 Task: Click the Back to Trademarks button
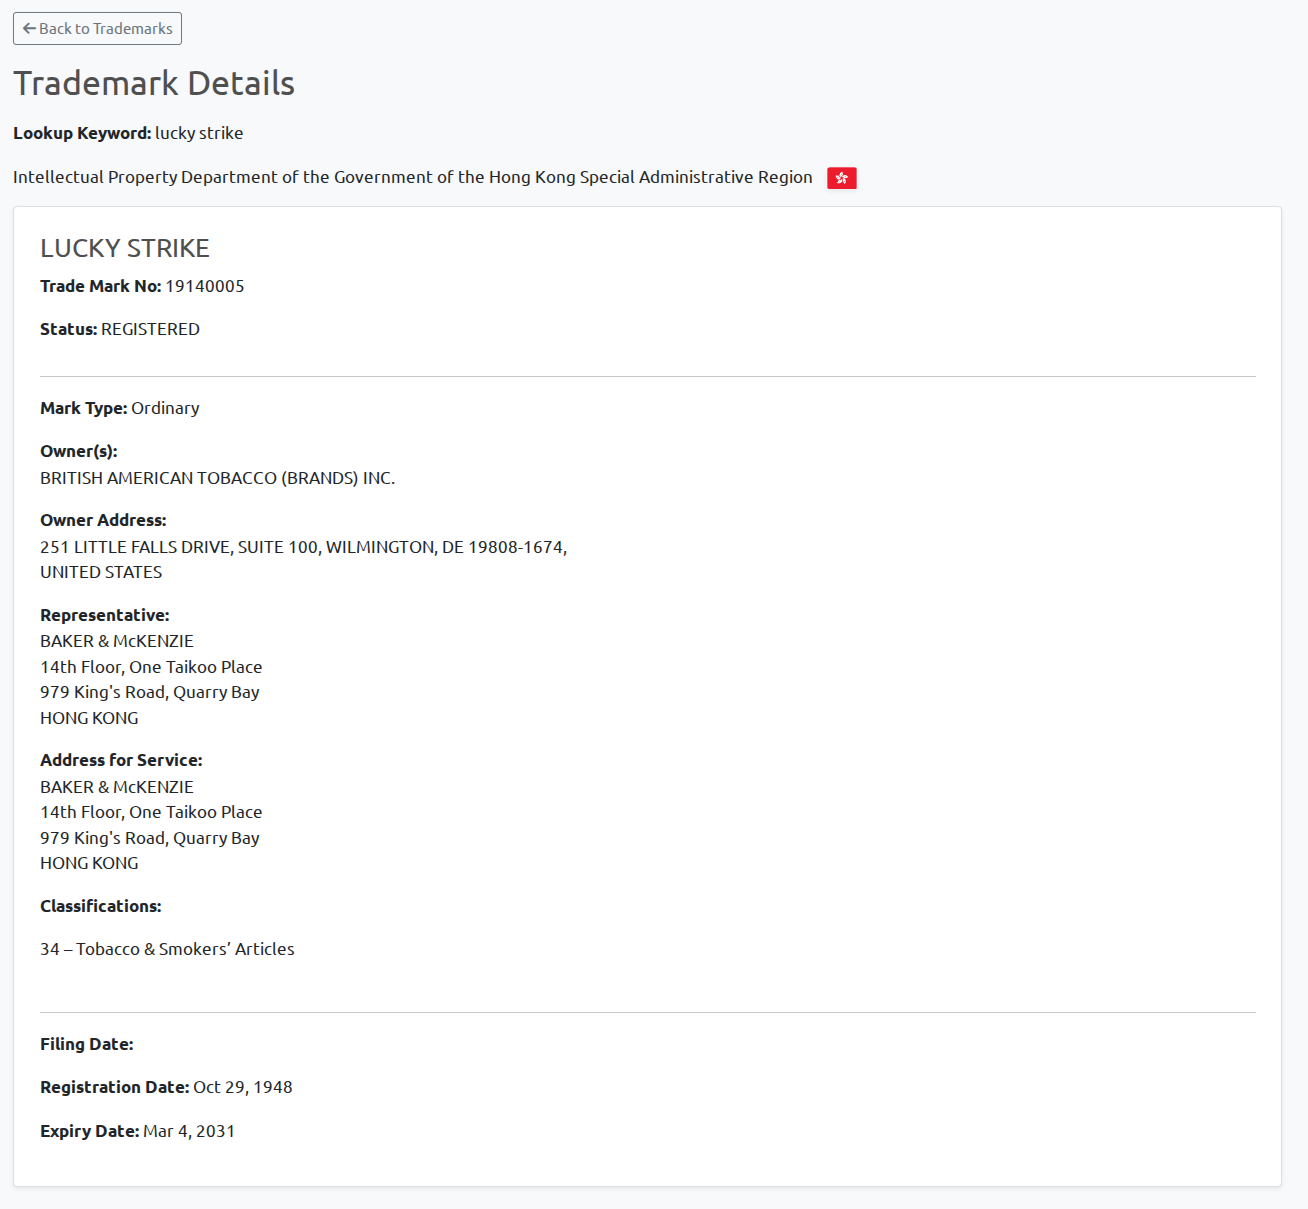point(97,29)
